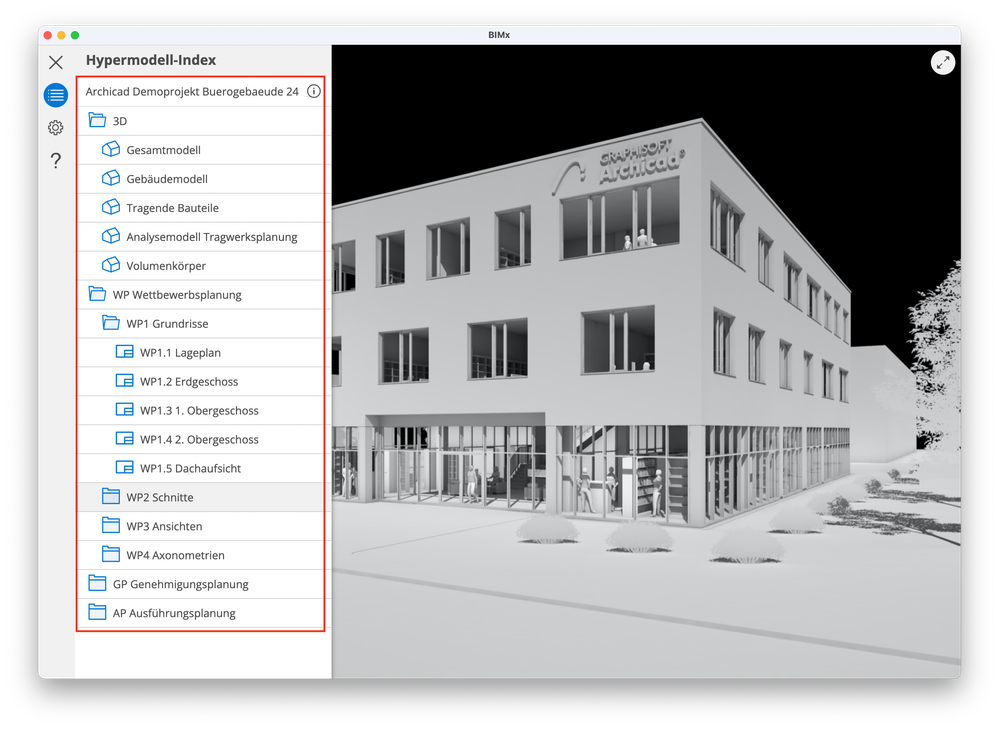Click cube icon next to Analysemodell Tragwerksplanung

coord(111,236)
